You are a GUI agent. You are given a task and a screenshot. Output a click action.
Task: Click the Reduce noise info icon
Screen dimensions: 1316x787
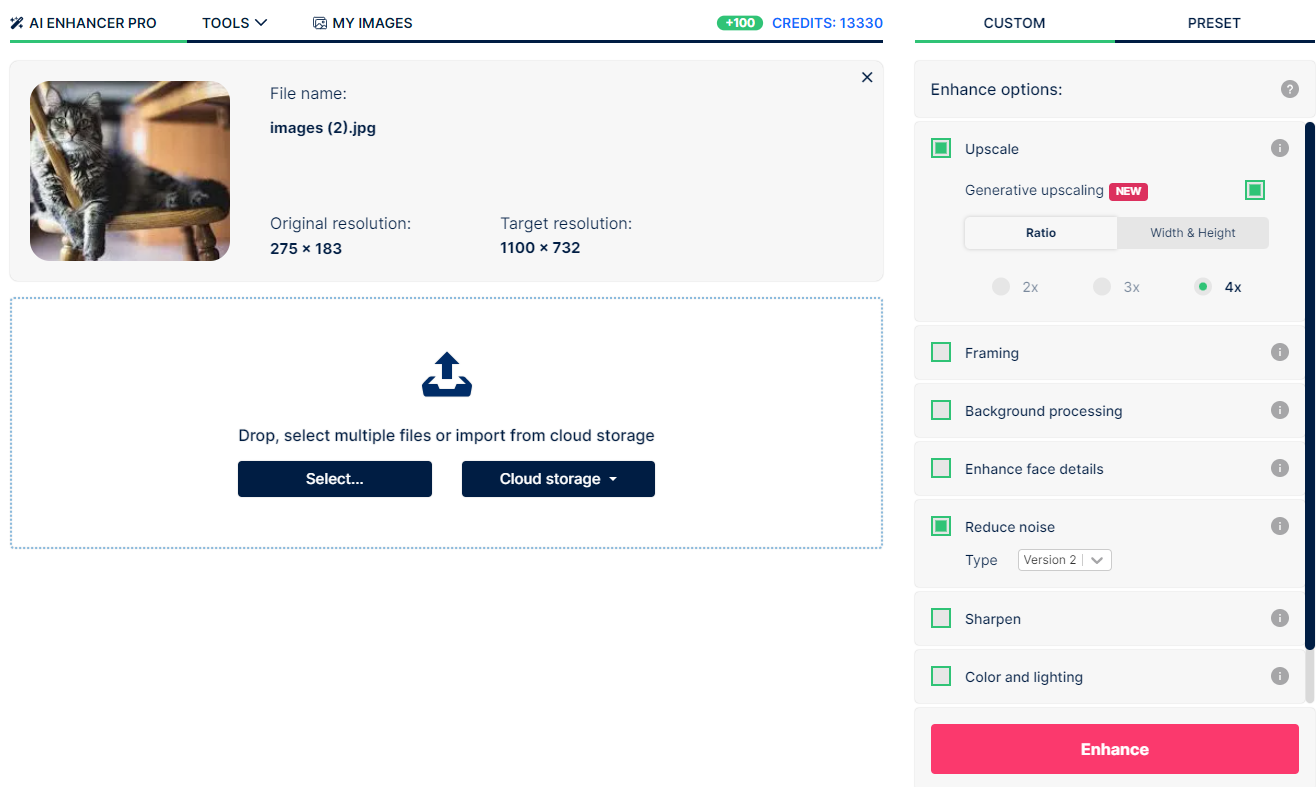click(1279, 527)
